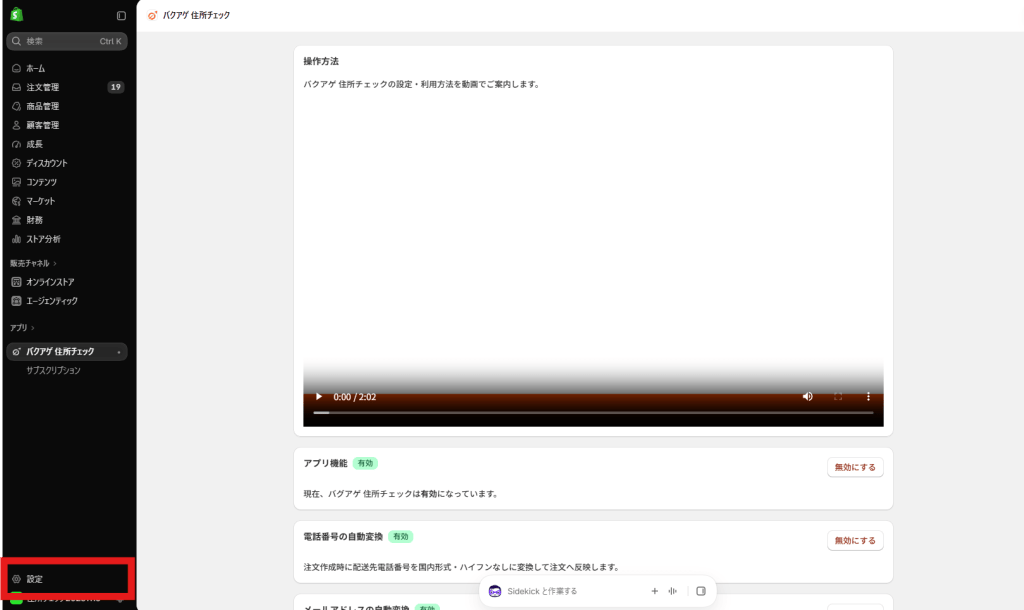1024x610 pixels.
Task: Click the 19 badge next to 注文管理
Action: (116, 87)
